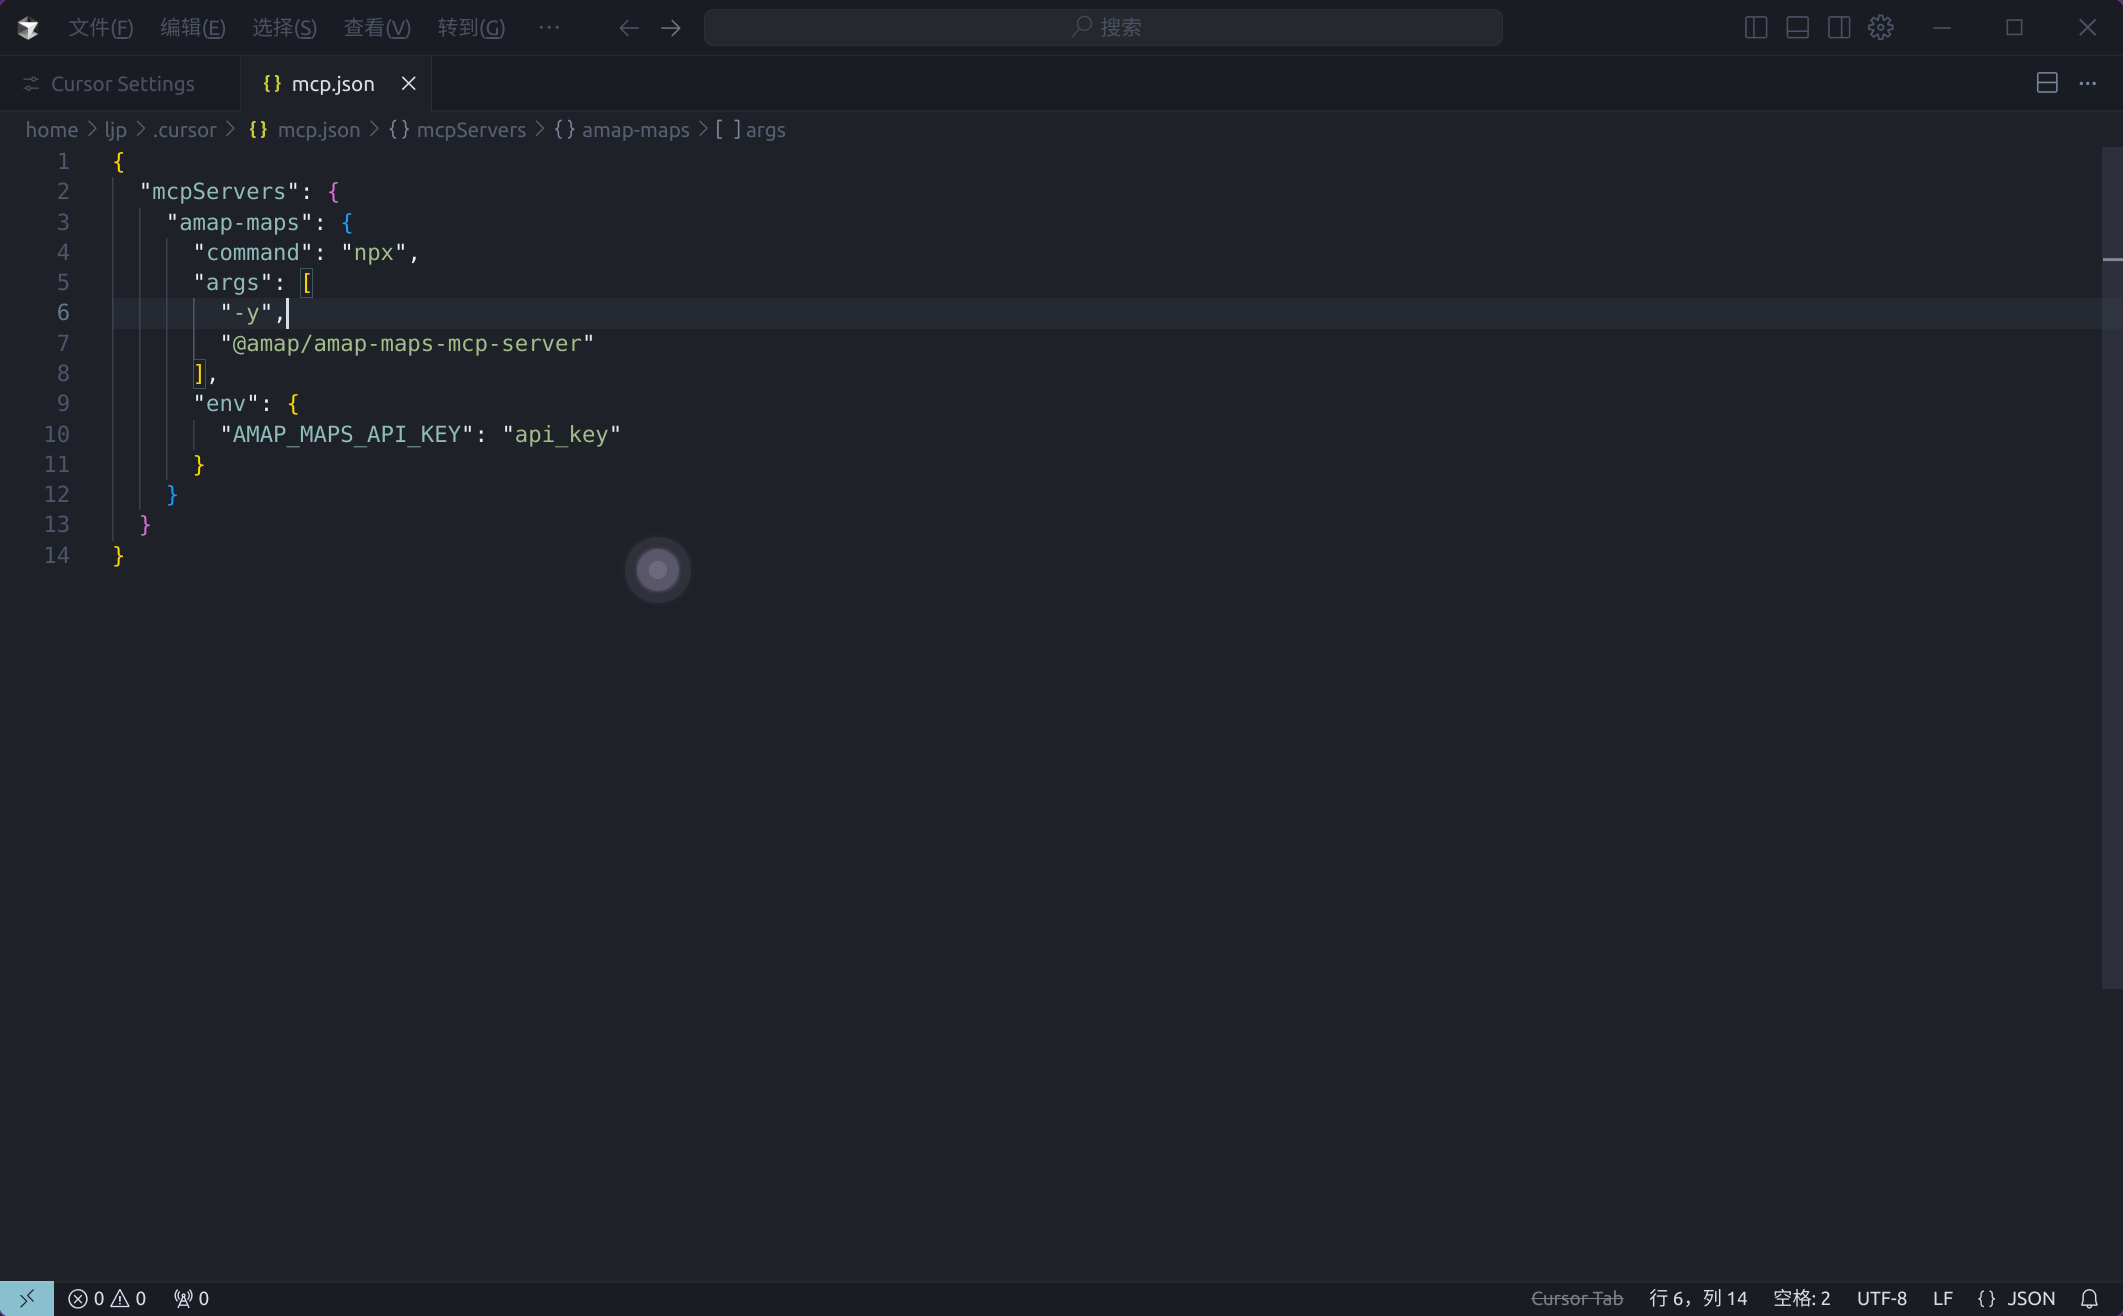
Task: Click the go forward arrow
Action: point(671,27)
